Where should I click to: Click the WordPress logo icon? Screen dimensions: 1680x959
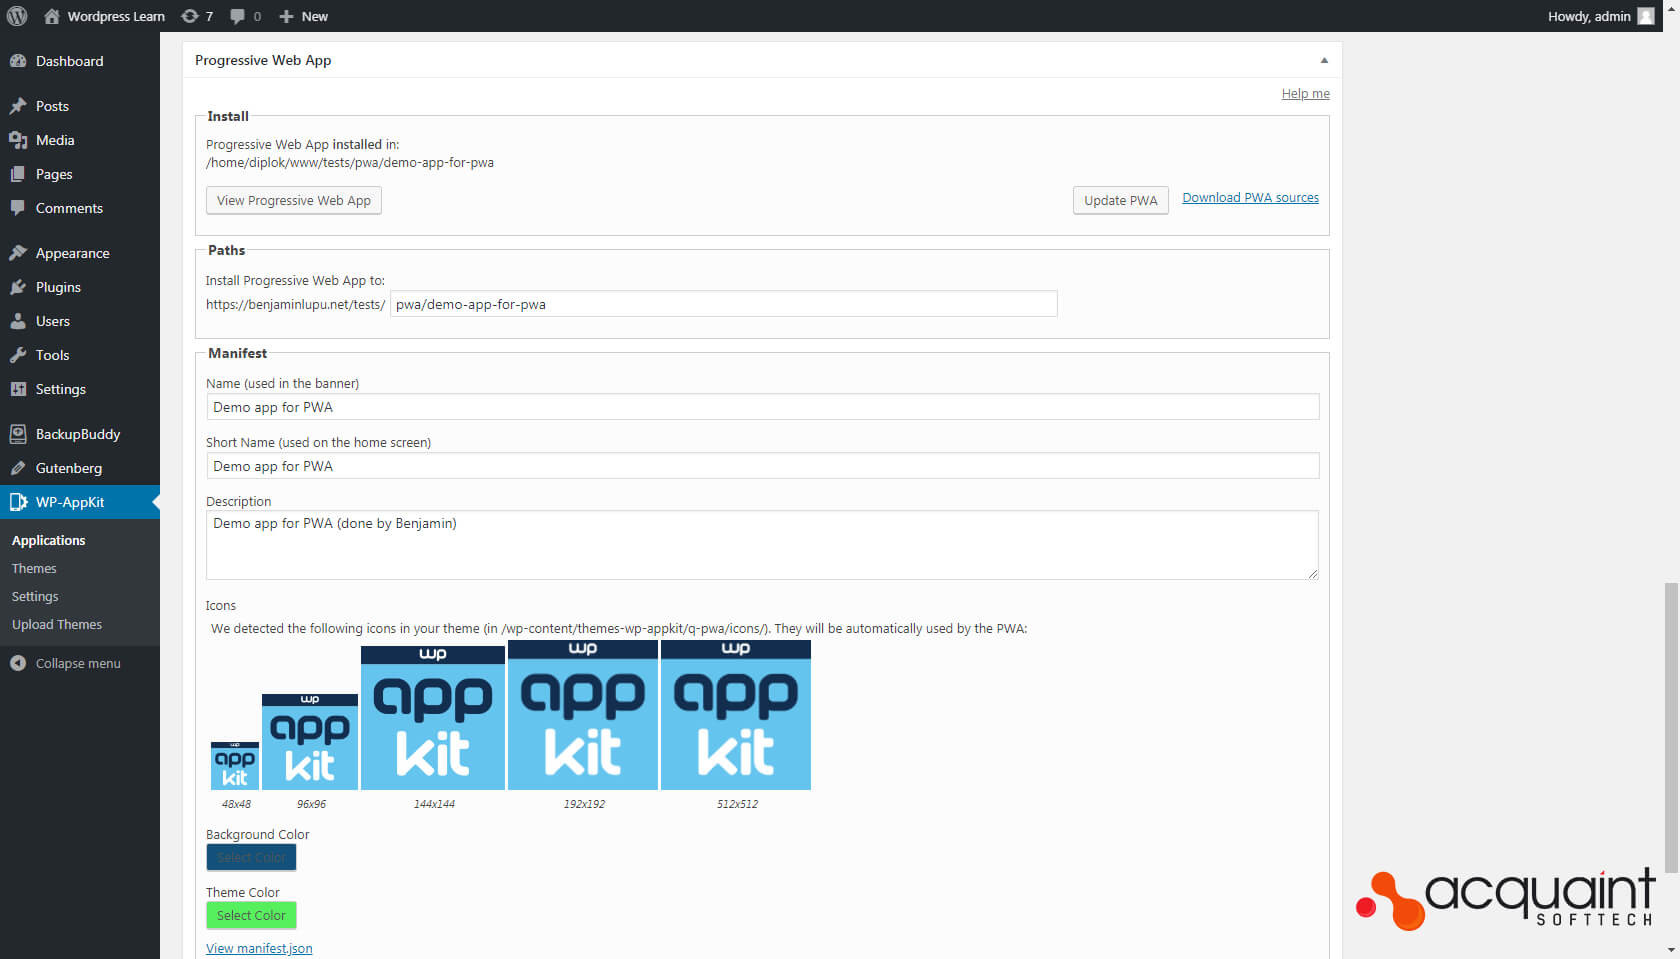(17, 16)
